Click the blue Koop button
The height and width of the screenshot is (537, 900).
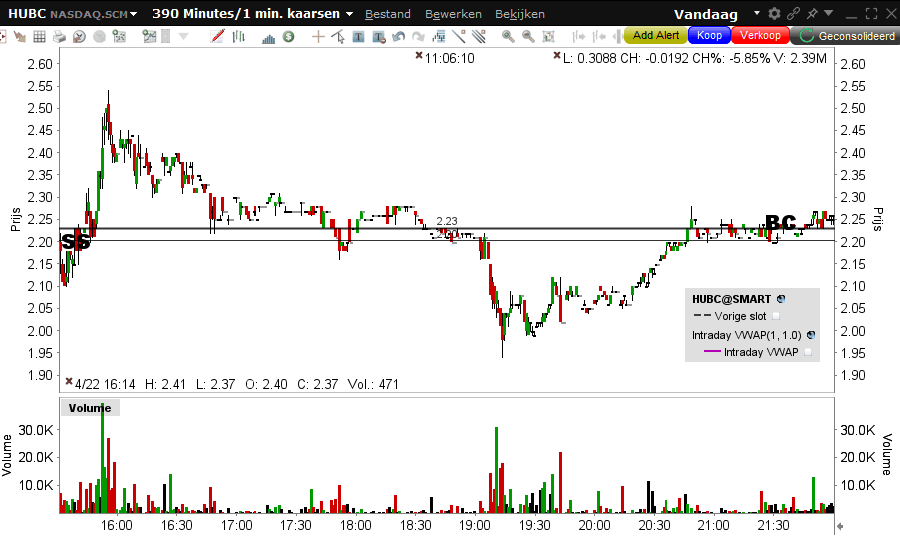pyautogui.click(x=709, y=36)
